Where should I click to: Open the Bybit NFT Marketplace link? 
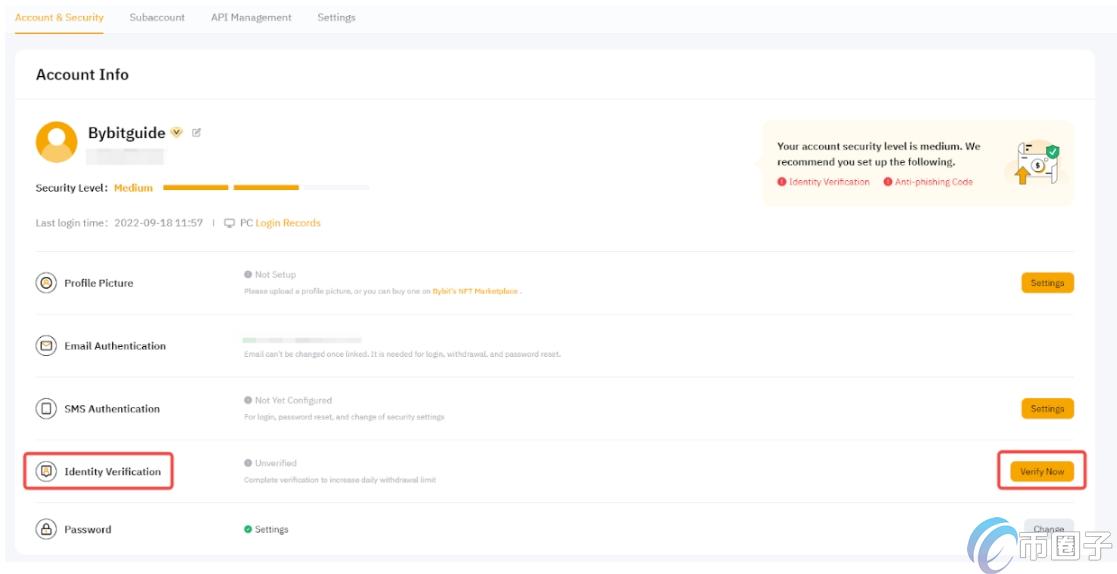click(475, 291)
